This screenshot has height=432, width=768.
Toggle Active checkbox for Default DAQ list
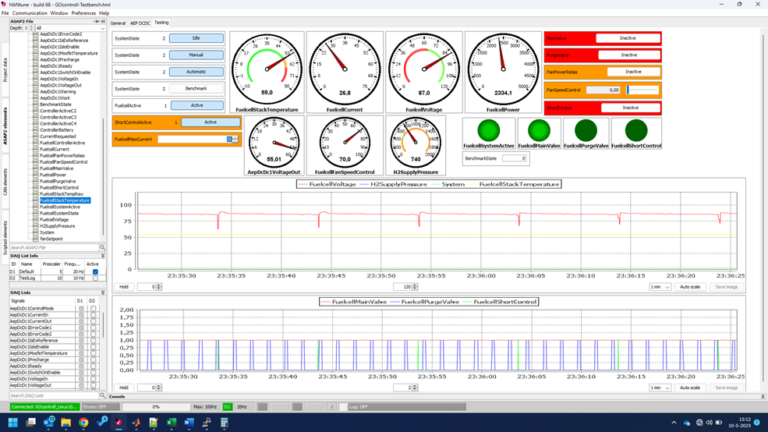point(95,271)
